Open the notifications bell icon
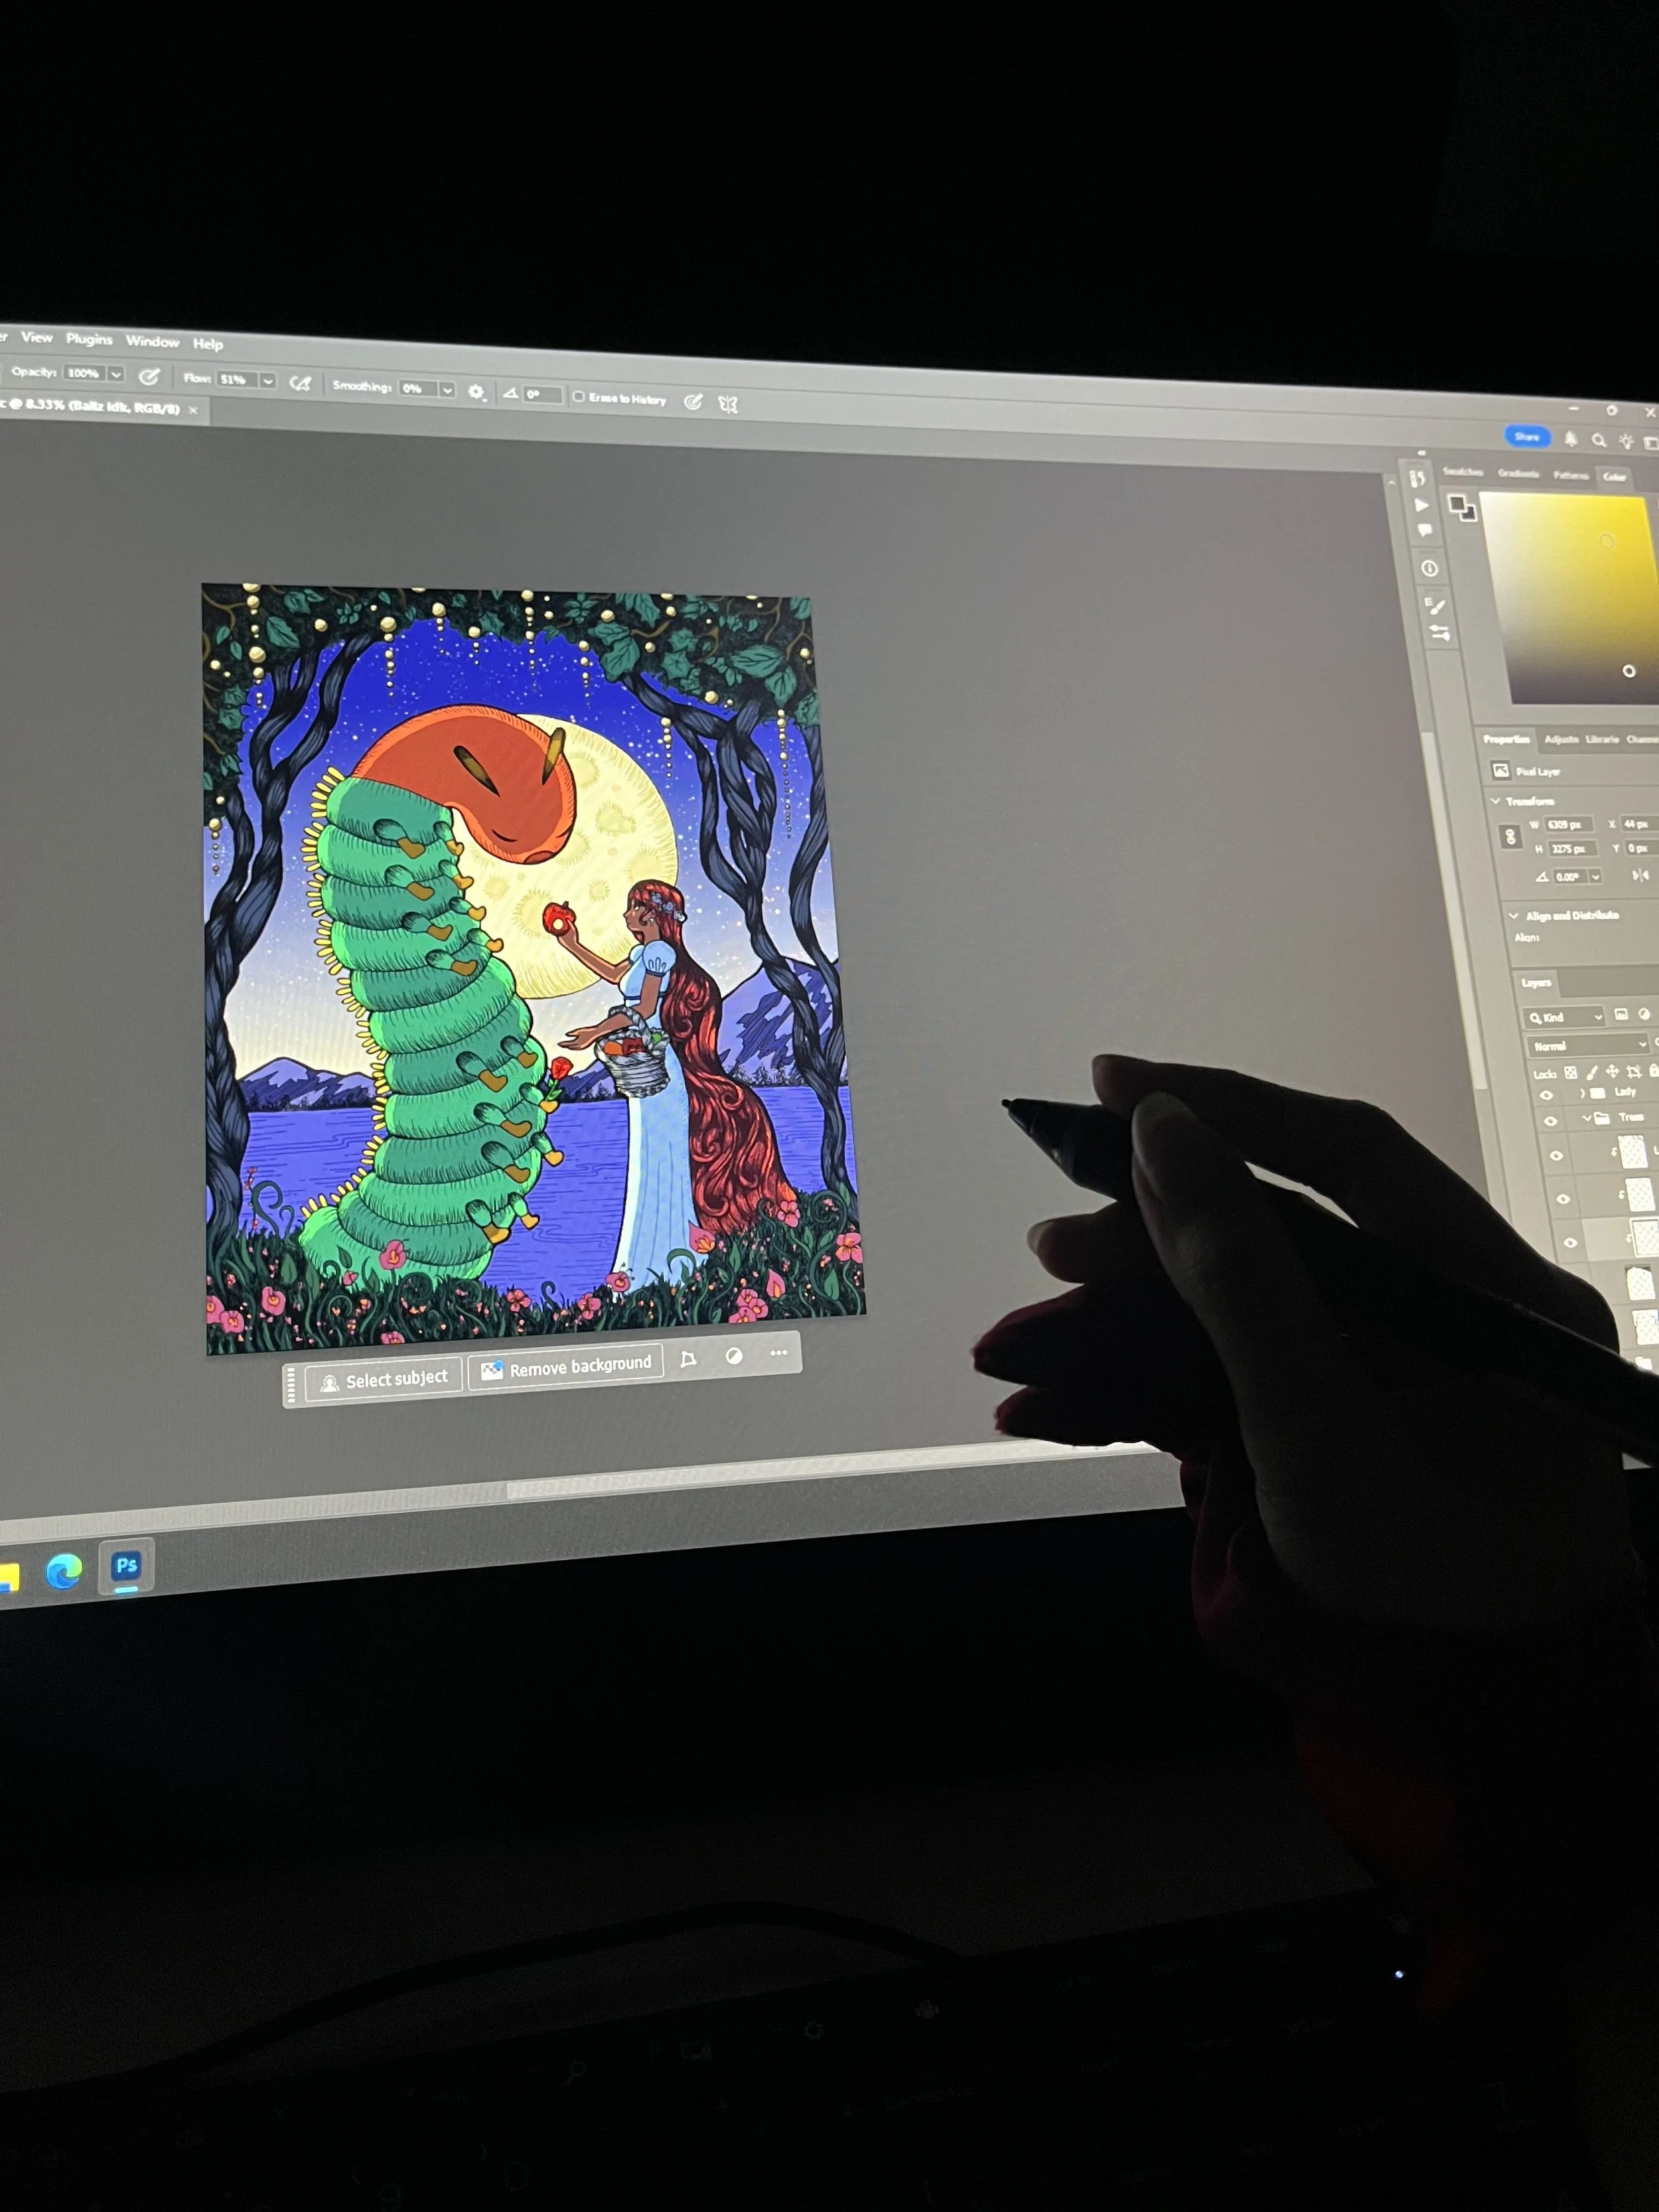1659x2212 pixels. pyautogui.click(x=1571, y=439)
